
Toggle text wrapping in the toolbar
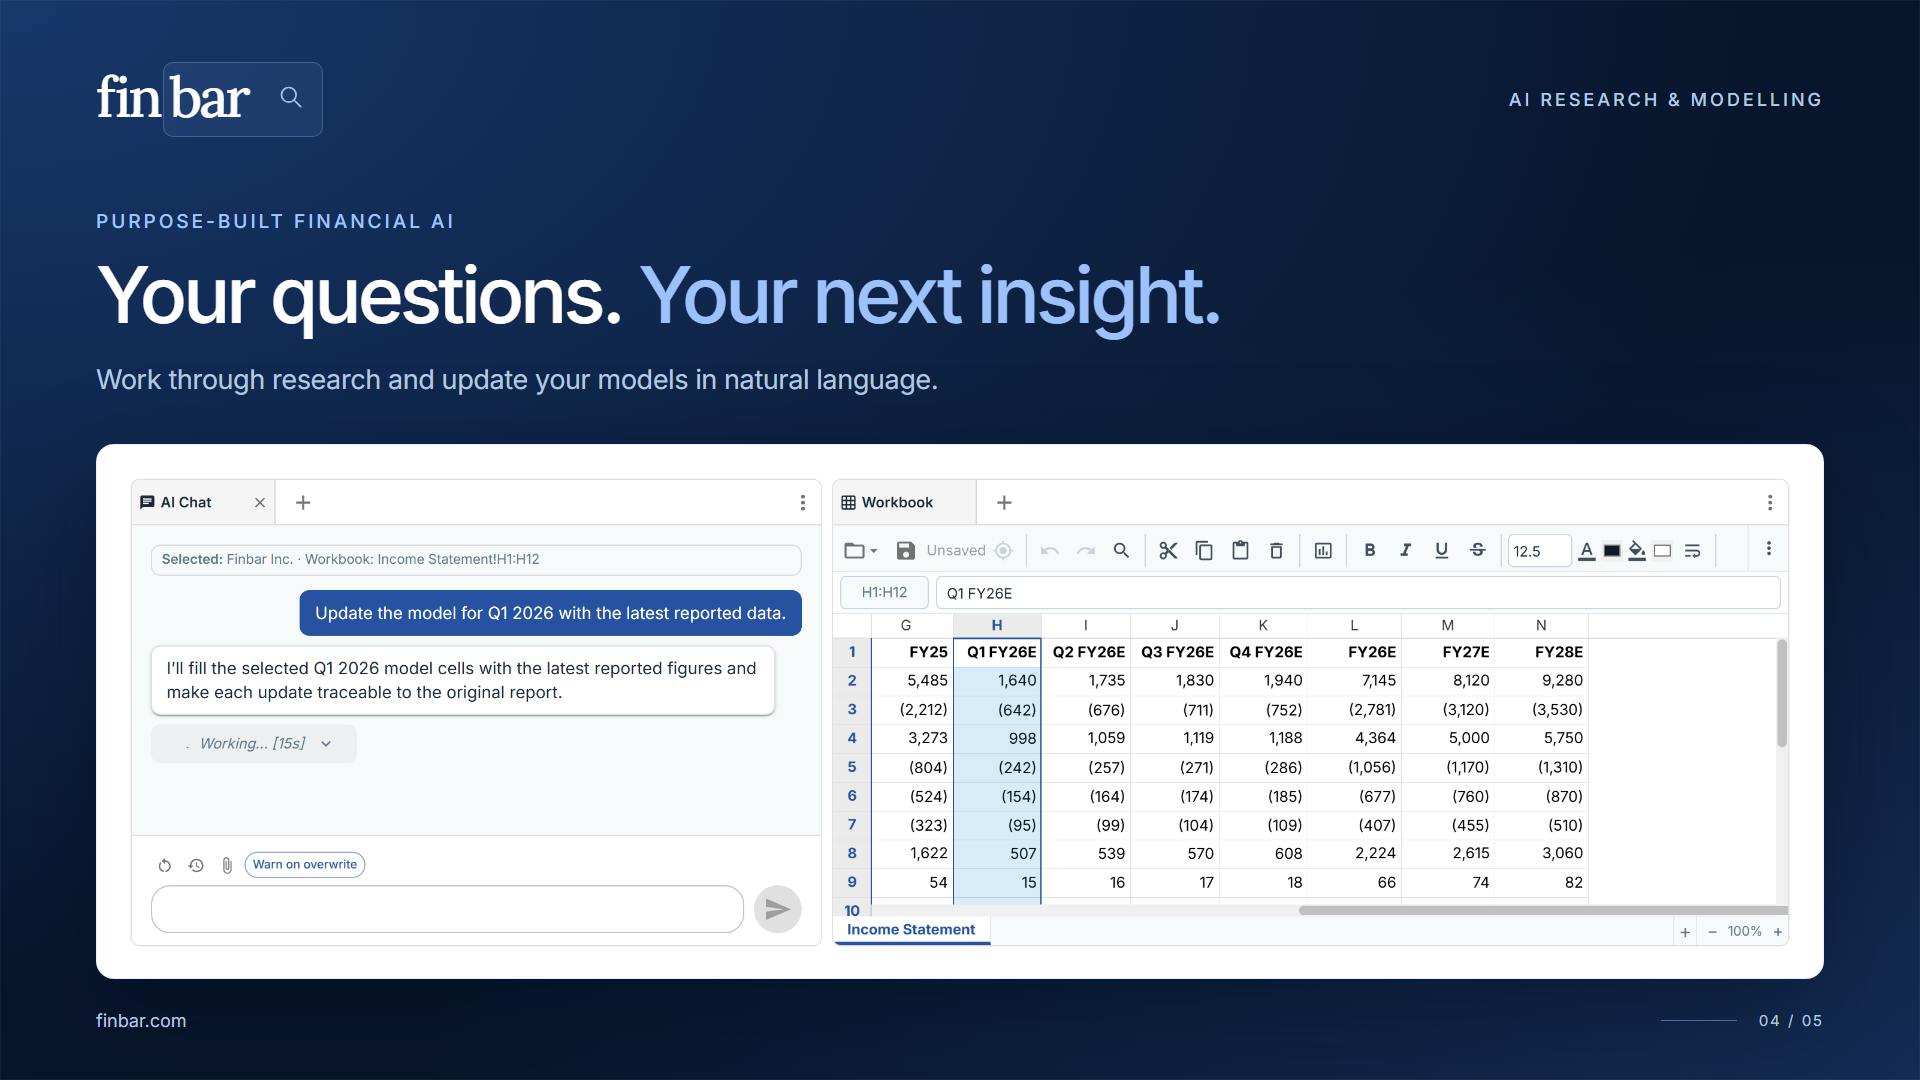[1692, 551]
